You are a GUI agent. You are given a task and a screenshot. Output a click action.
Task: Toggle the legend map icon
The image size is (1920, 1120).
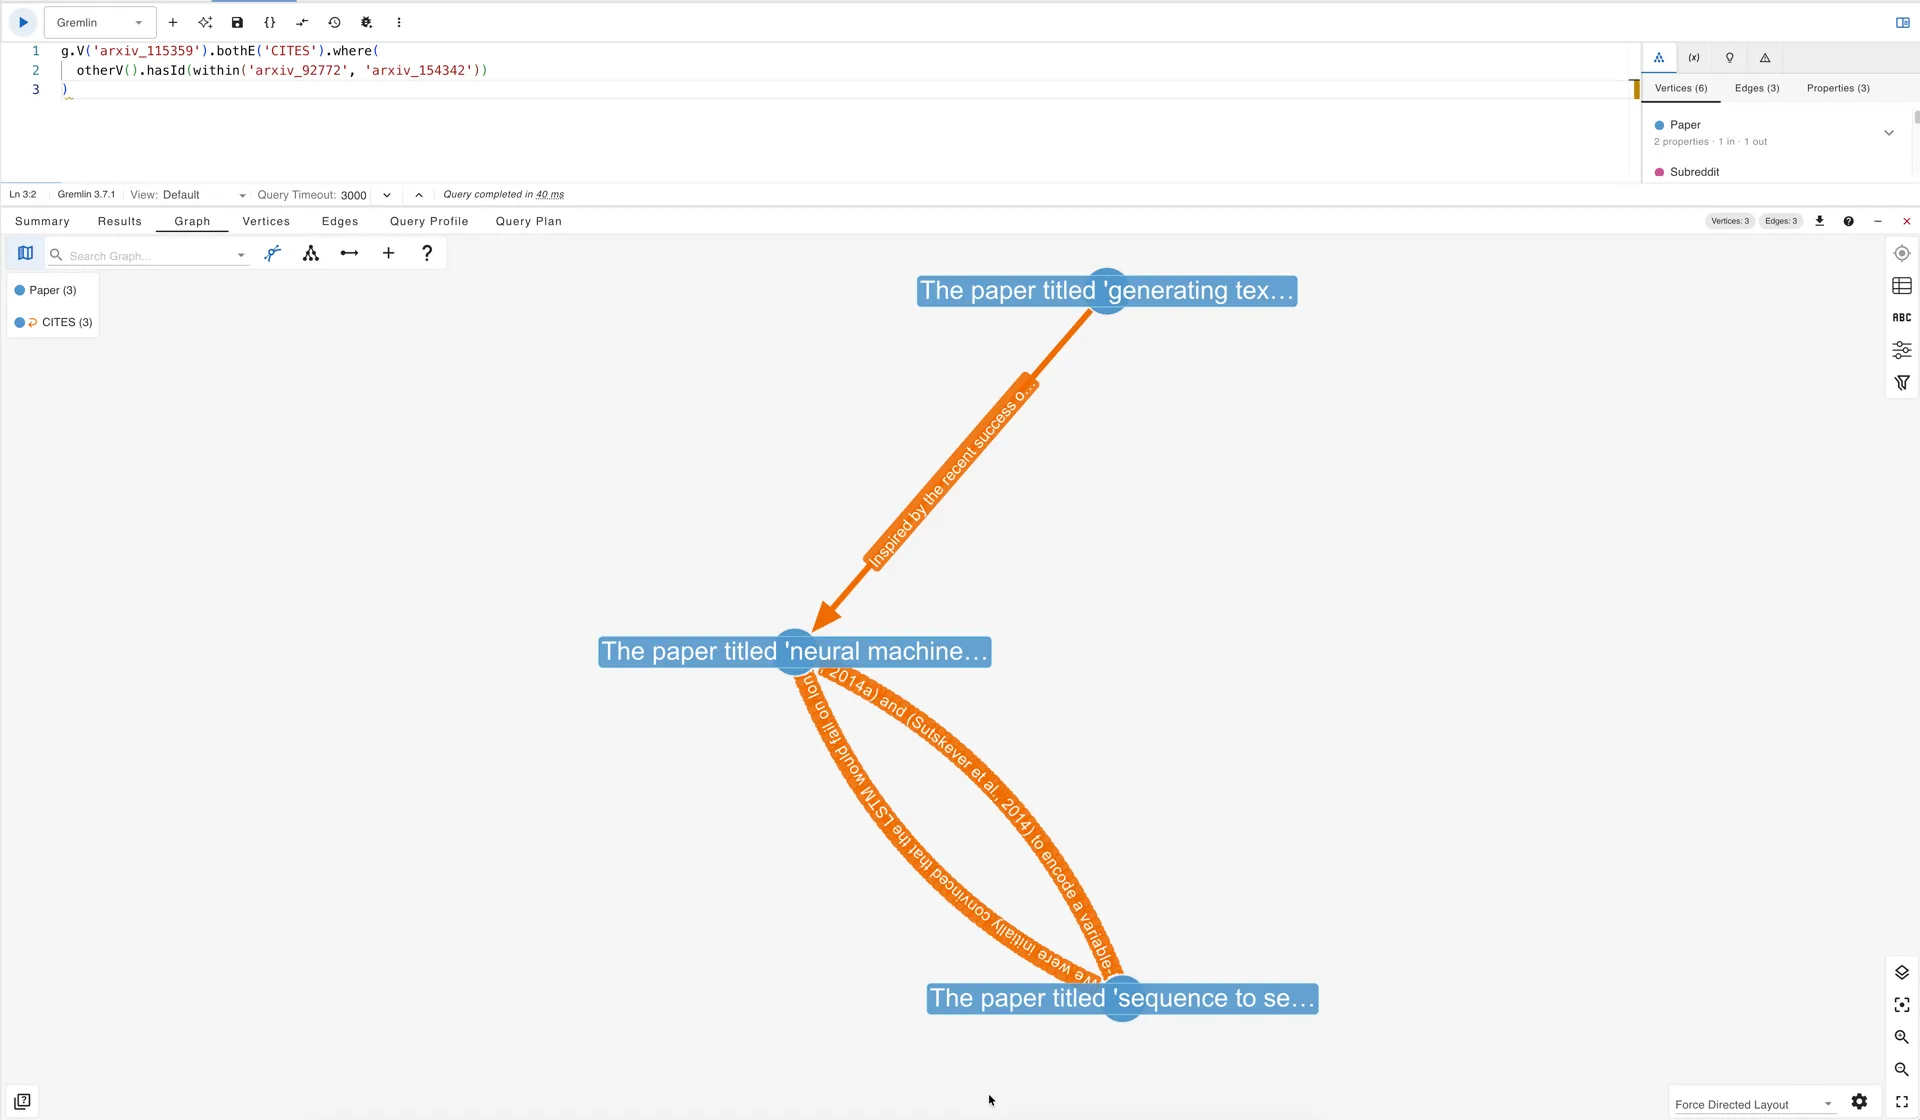click(x=26, y=253)
